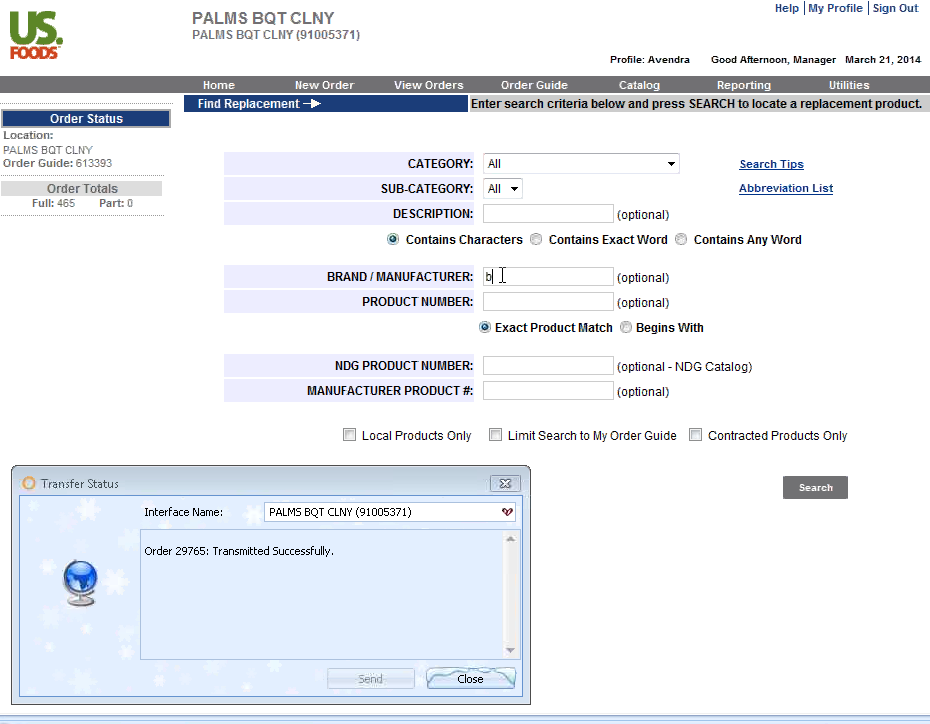Click 'Full: 465' total
The image size is (930, 724).
tap(53, 203)
